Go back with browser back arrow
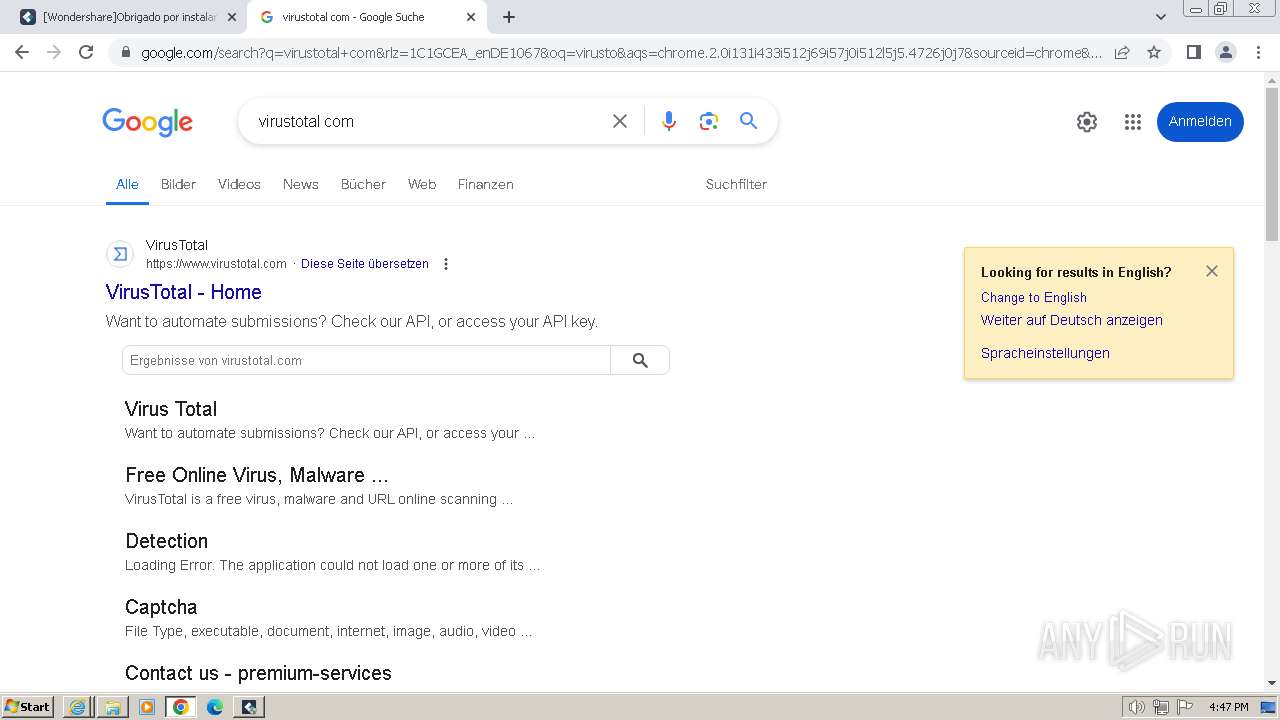 [22, 52]
